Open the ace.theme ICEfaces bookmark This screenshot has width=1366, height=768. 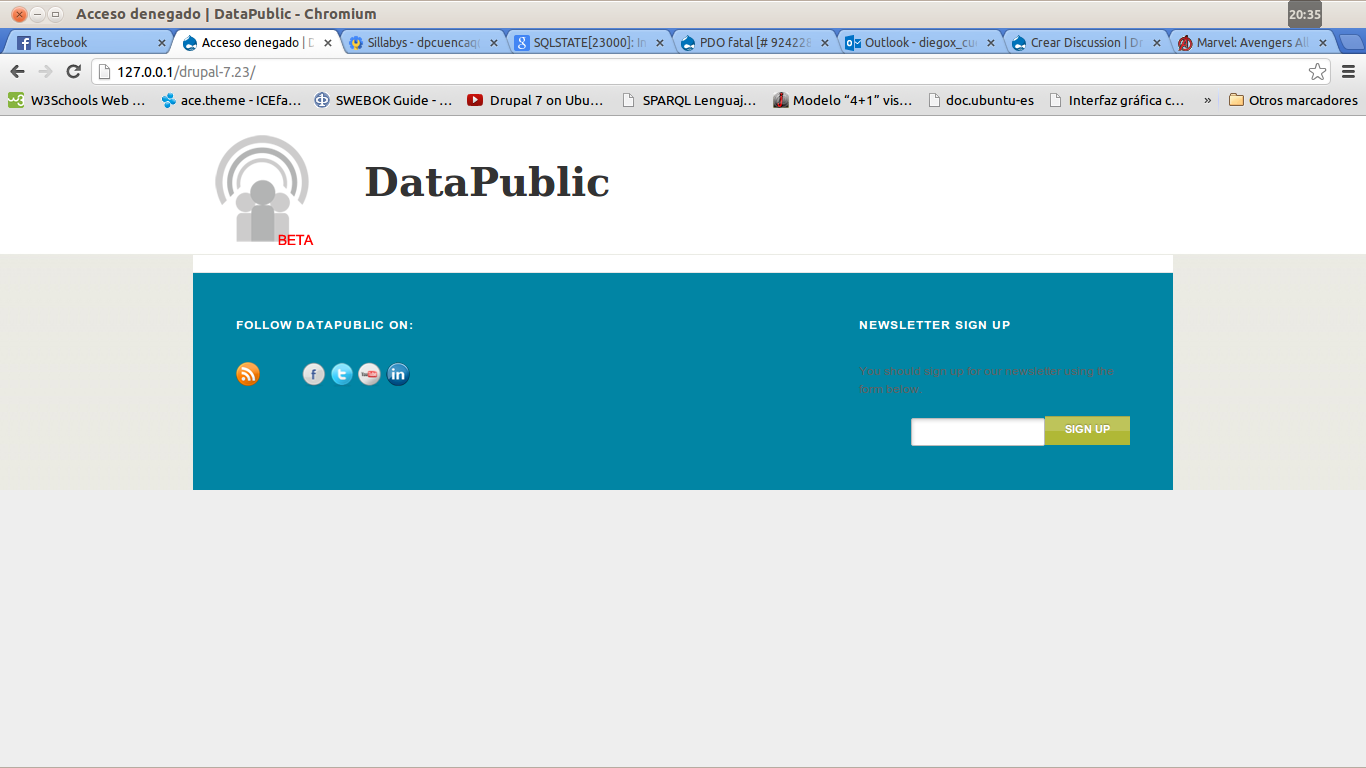231,100
